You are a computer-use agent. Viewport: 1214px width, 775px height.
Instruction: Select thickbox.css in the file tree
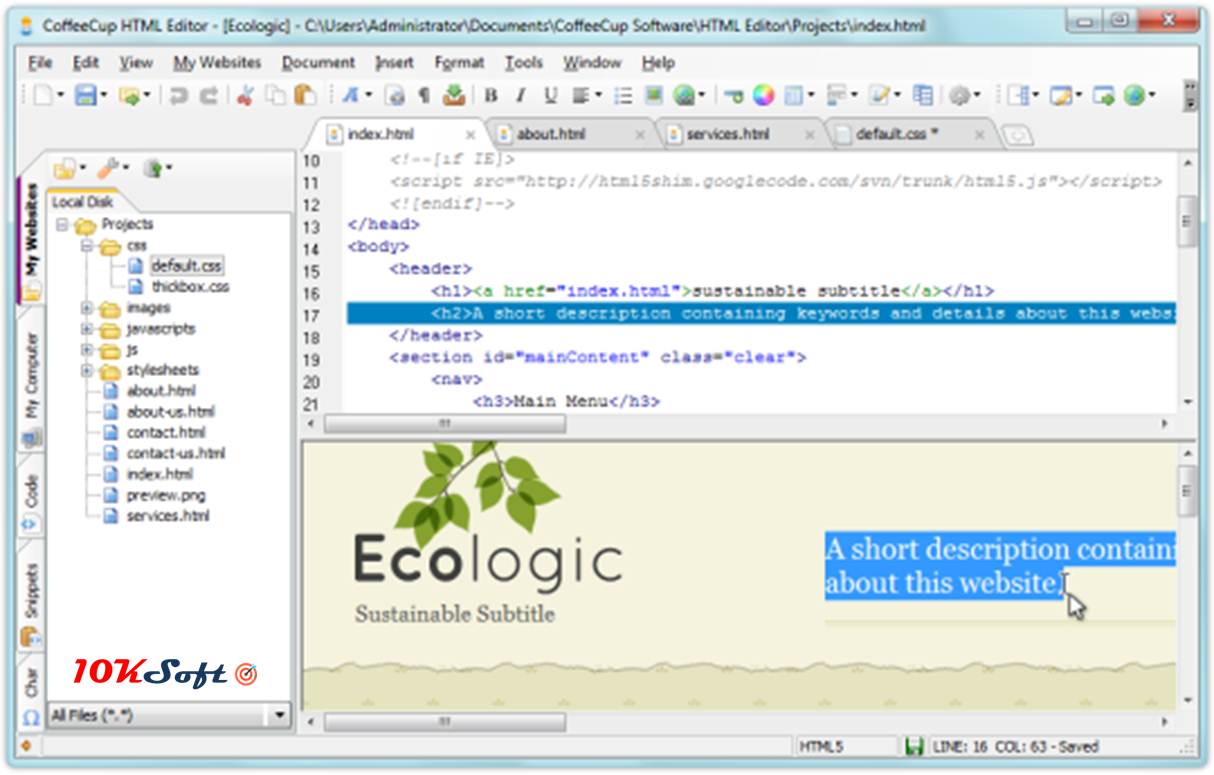point(190,287)
